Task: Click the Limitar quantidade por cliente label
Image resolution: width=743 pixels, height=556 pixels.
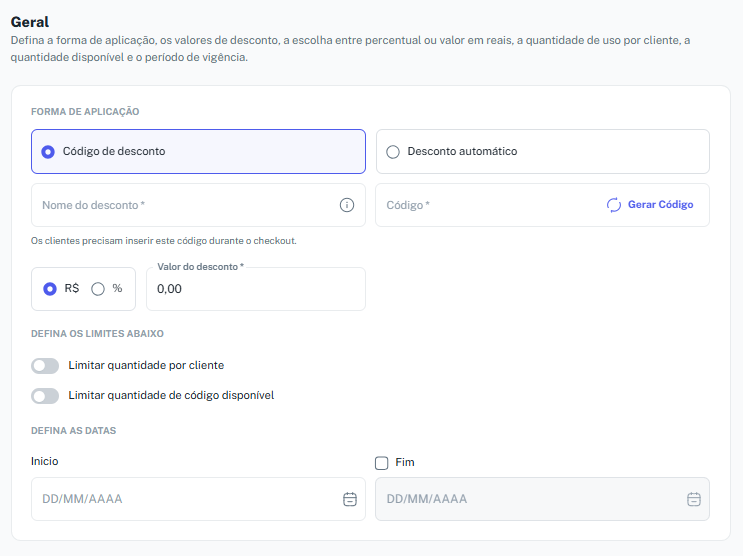Action: coord(146,365)
